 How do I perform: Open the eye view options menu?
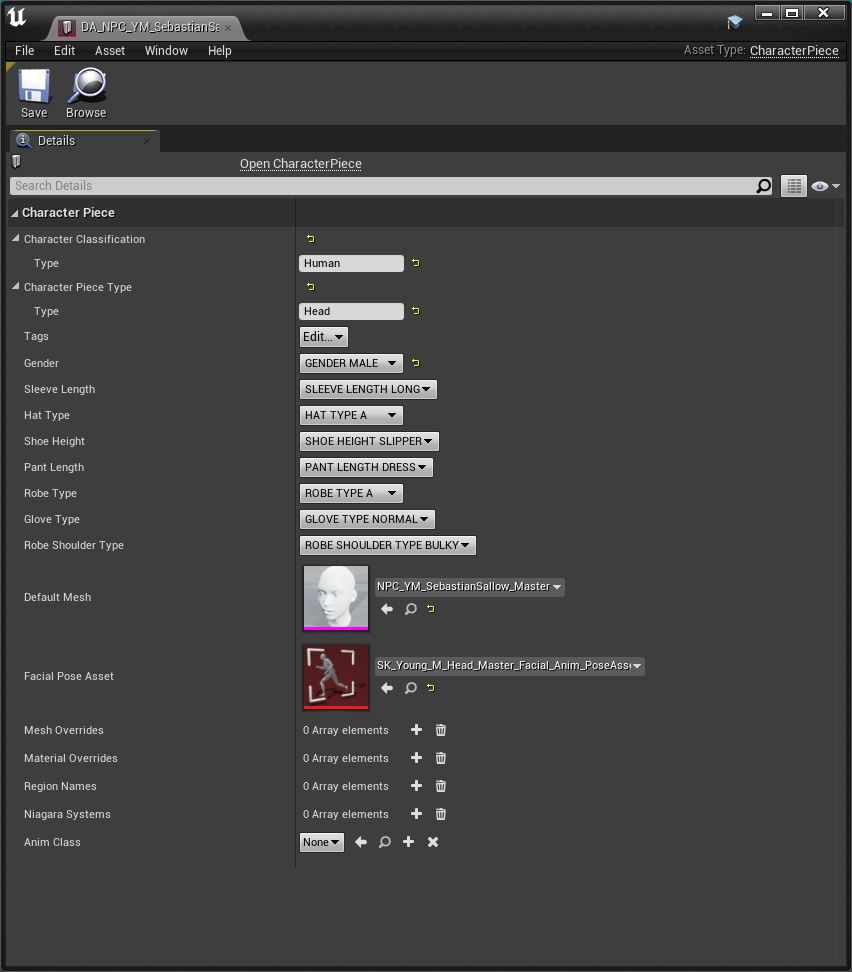825,186
